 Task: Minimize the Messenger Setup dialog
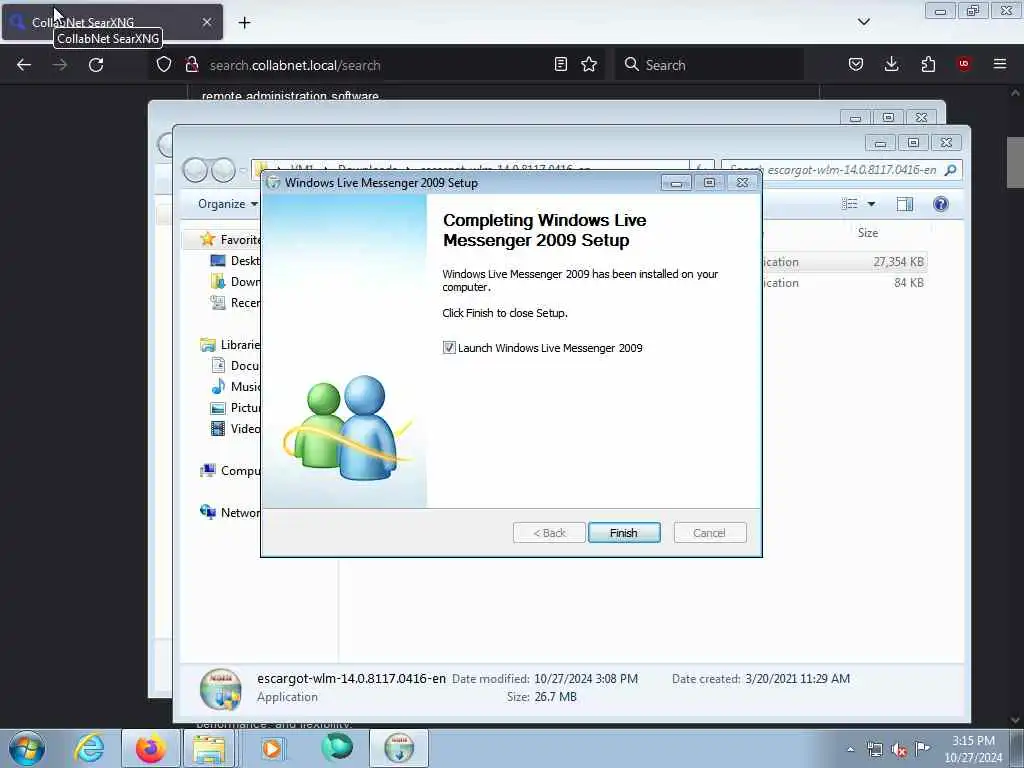tap(676, 183)
